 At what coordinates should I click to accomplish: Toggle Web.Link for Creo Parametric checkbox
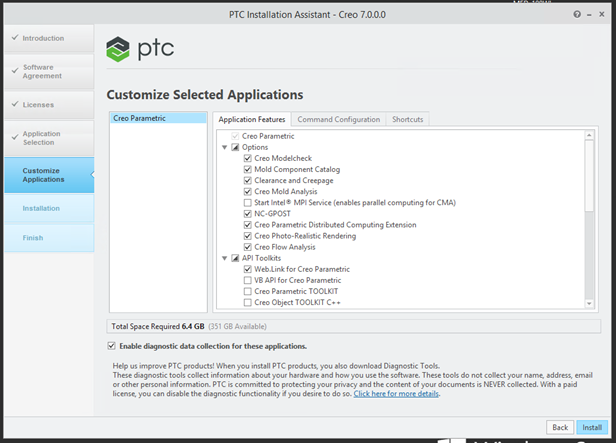(x=248, y=269)
